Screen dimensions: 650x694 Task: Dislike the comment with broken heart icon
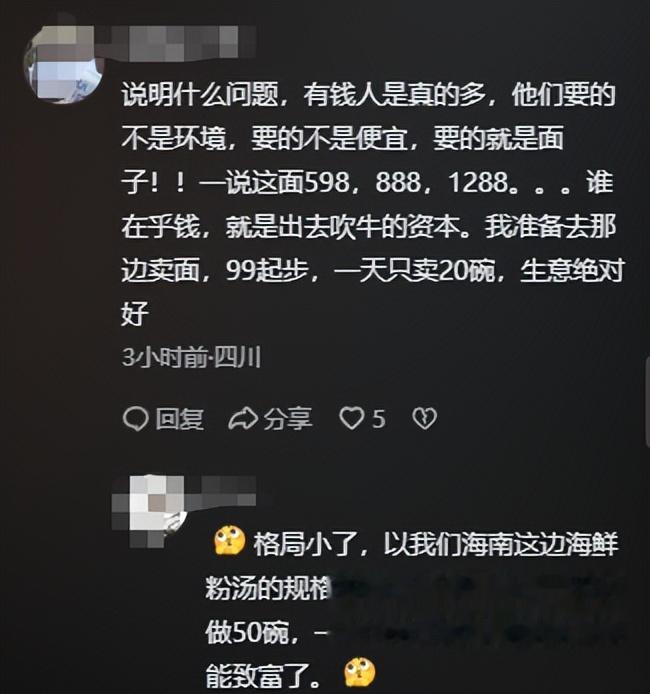[425, 419]
